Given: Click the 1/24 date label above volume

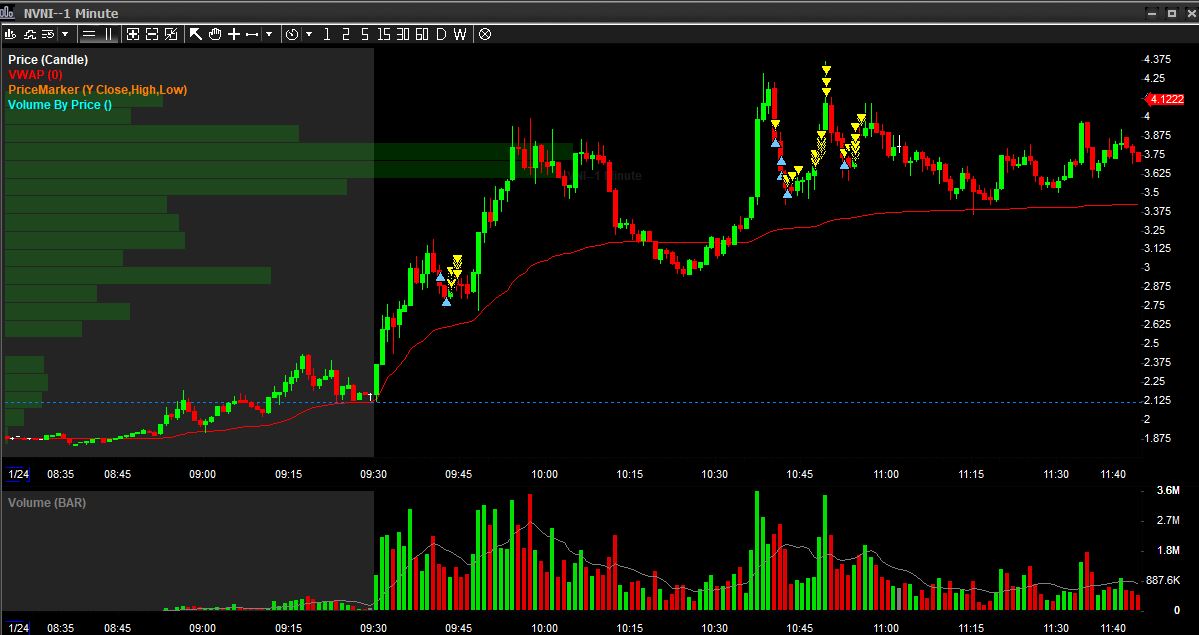Looking at the screenshot, I should coord(18,474).
